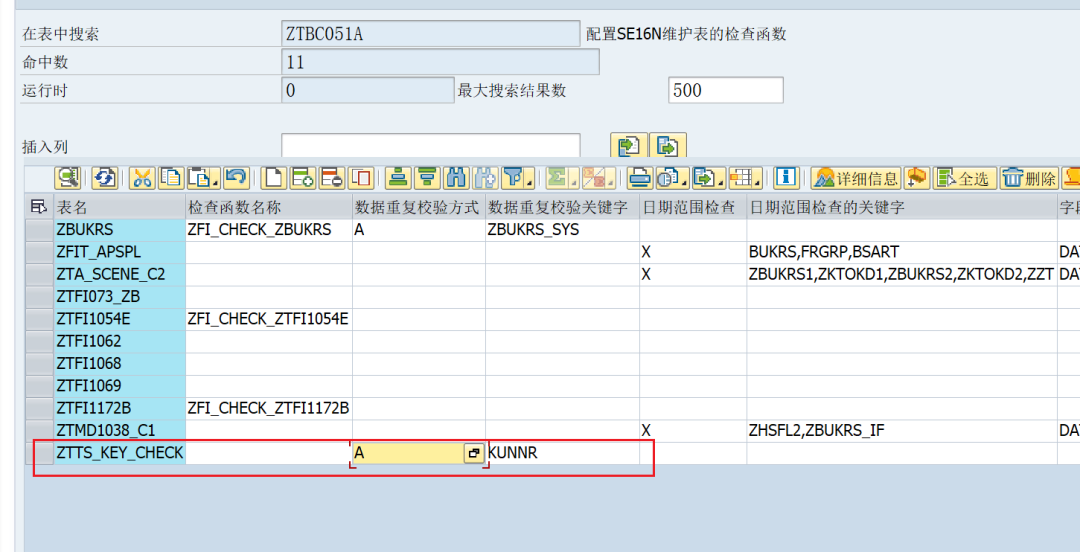Click into the 插入列 input field
The image size is (1080, 552).
430,145
